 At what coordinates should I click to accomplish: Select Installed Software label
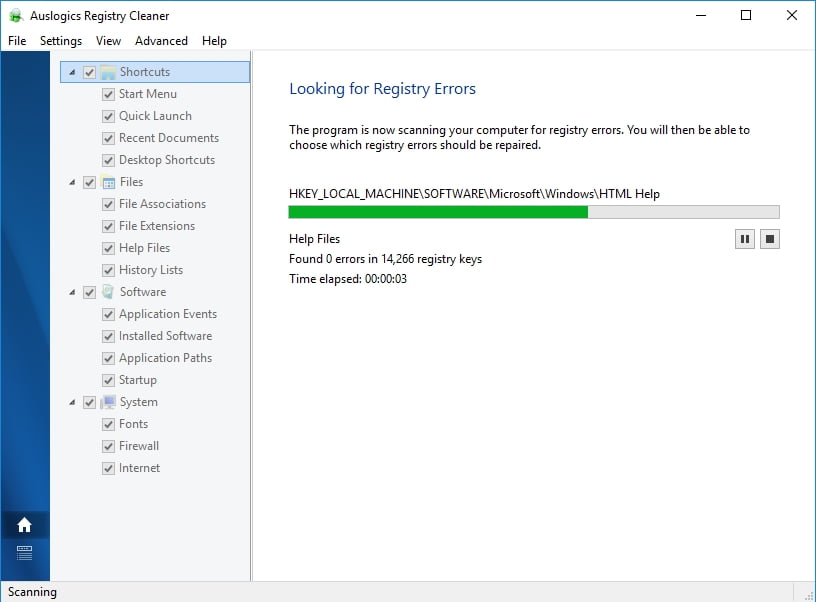(165, 336)
